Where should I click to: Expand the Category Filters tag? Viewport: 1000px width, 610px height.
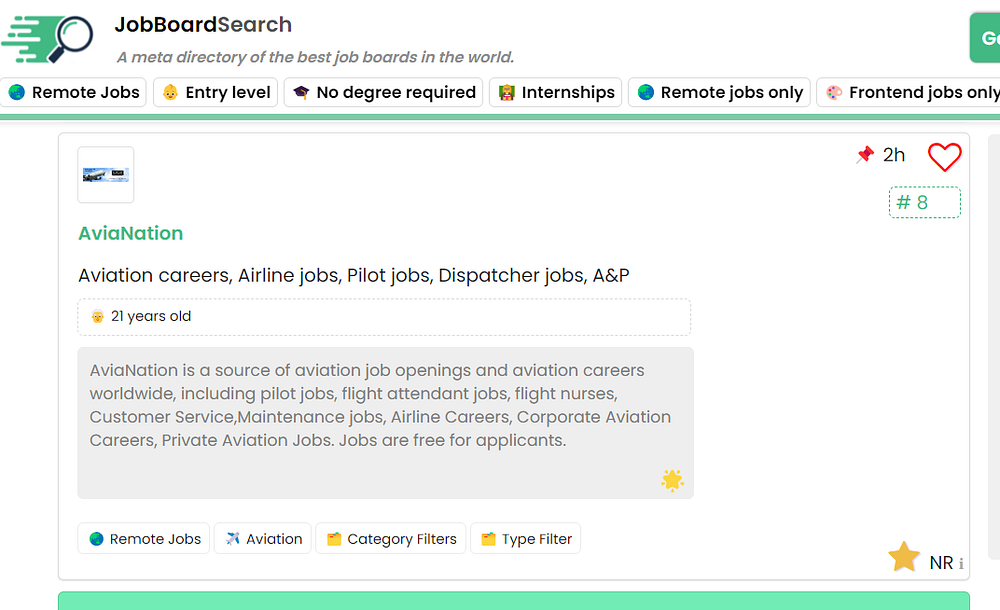(x=389, y=539)
